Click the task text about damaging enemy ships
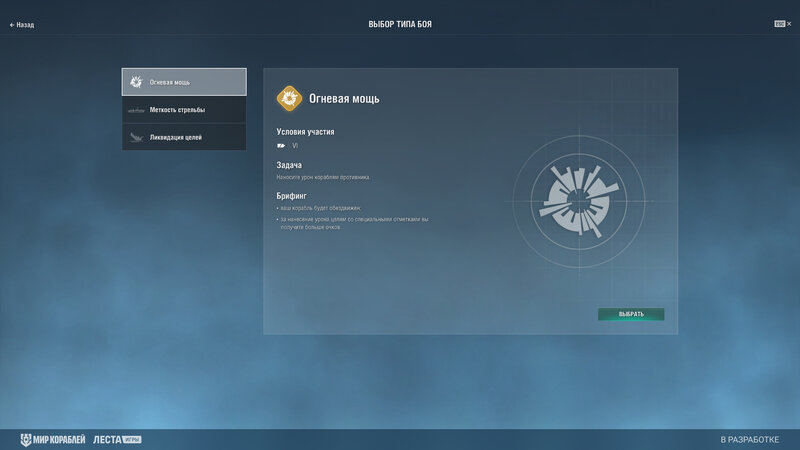Screen dimensions: 800x450 323,178
